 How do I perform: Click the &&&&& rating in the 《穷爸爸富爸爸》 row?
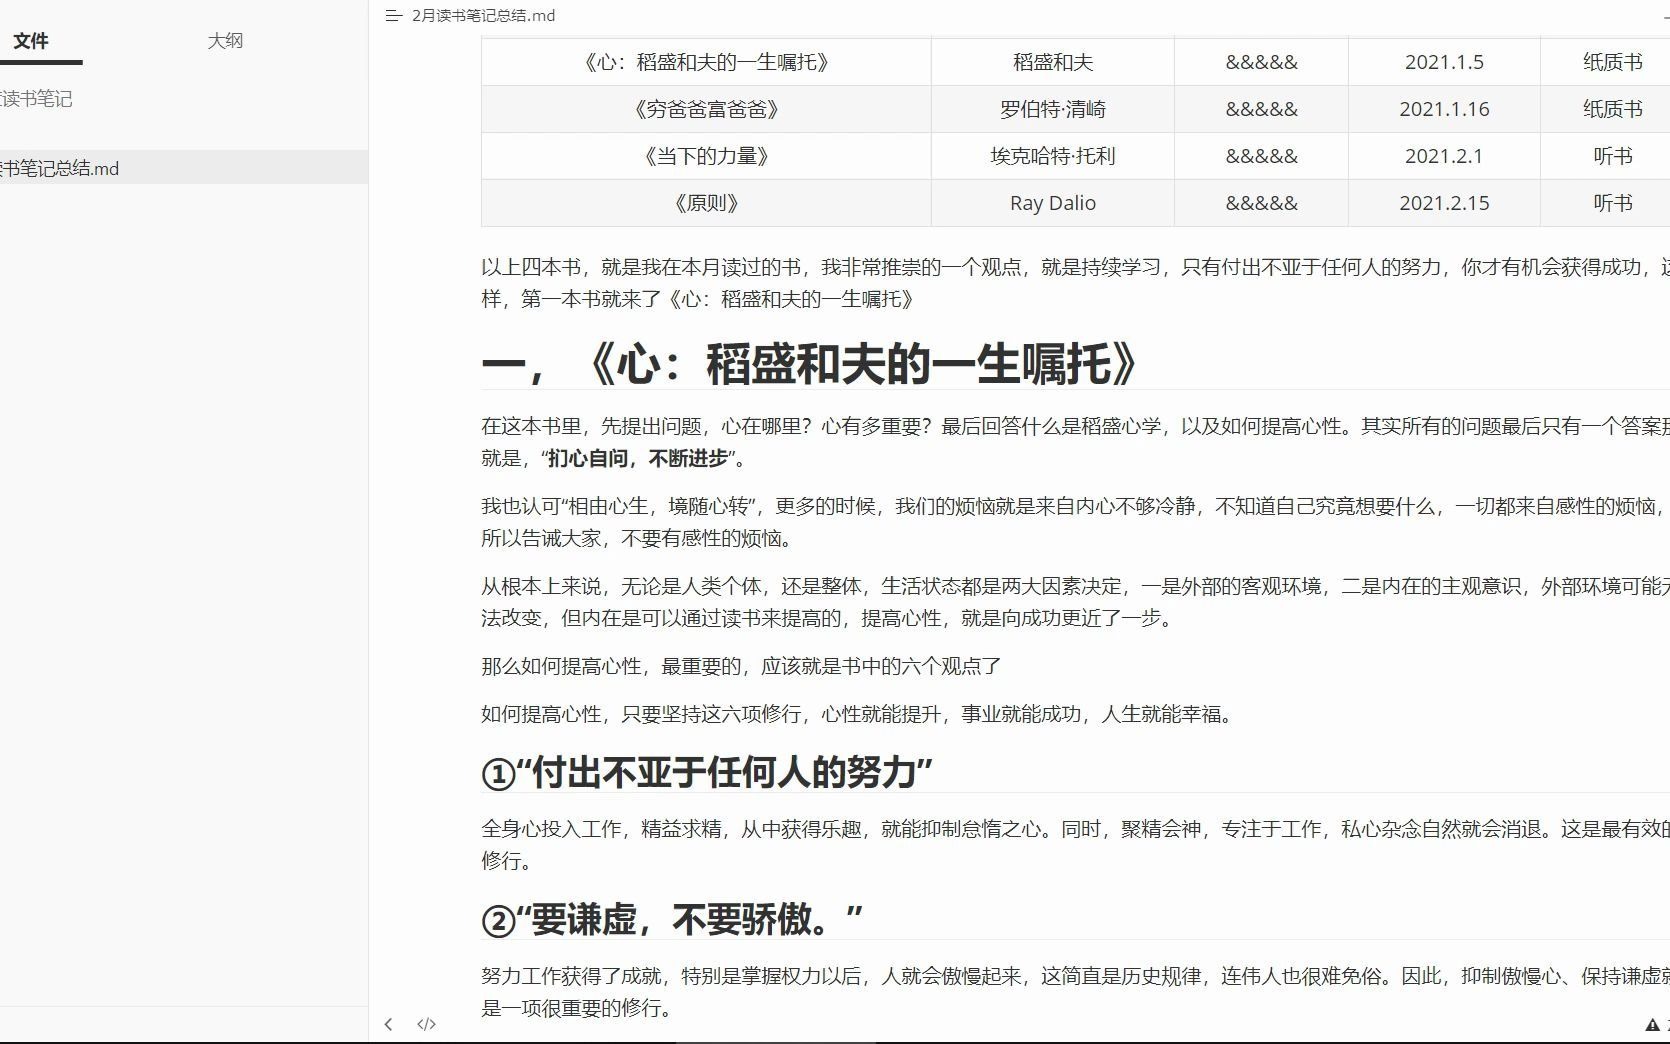(1262, 109)
